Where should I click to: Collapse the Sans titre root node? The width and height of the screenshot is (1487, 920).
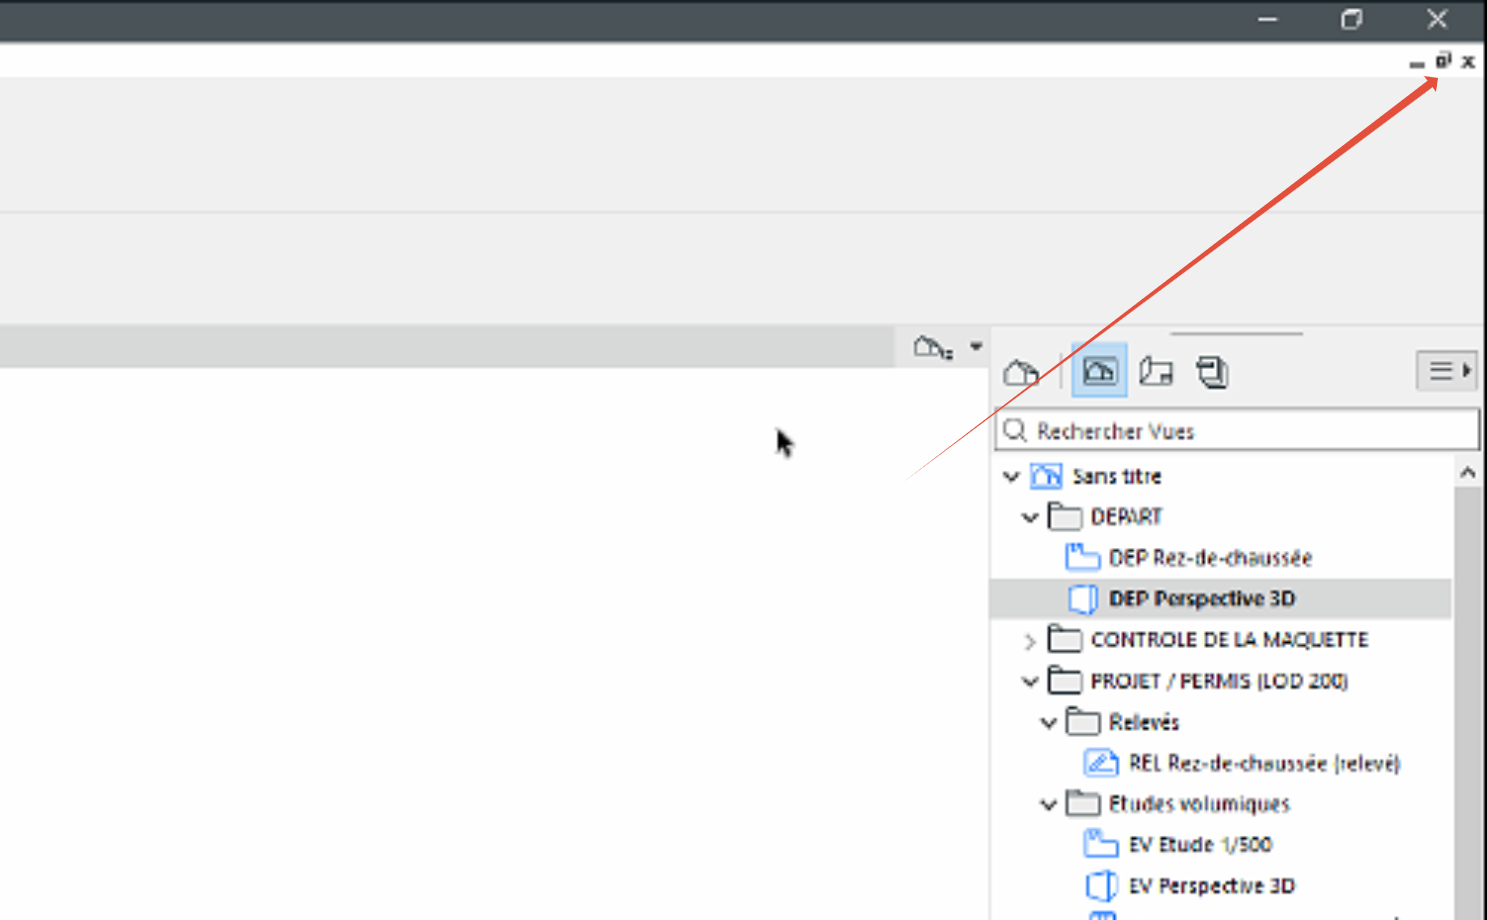1011,477
